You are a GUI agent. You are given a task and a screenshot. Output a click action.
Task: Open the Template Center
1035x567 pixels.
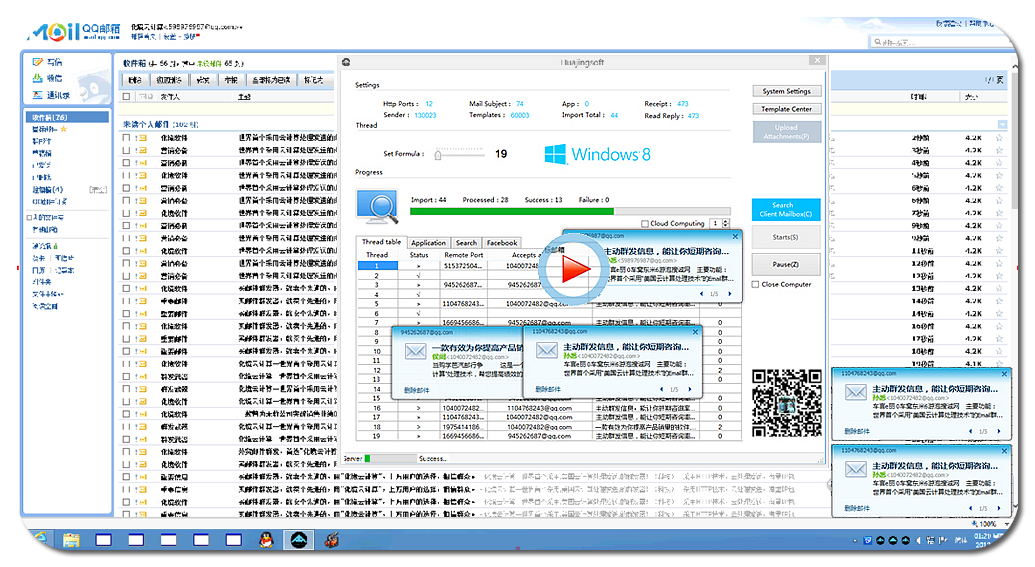coord(786,109)
